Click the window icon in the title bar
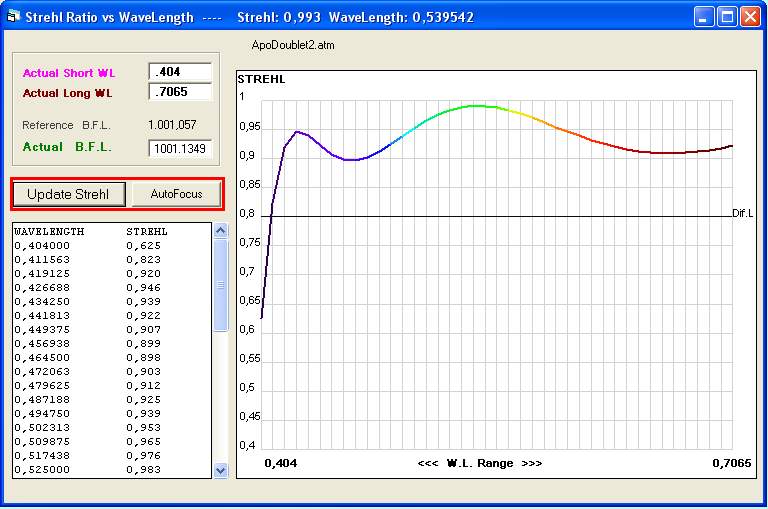The width and height of the screenshot is (768, 509). pyautogui.click(x=13, y=17)
